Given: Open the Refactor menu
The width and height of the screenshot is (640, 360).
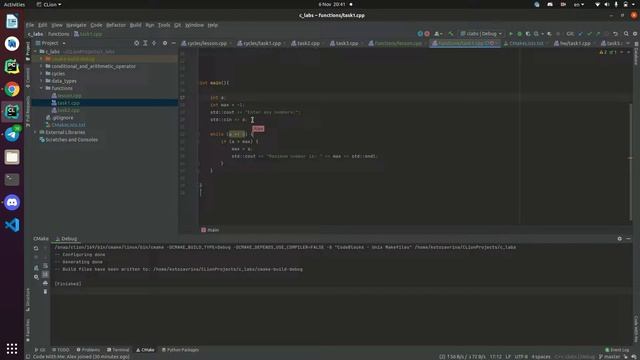Looking at the screenshot, I should point(116,25).
